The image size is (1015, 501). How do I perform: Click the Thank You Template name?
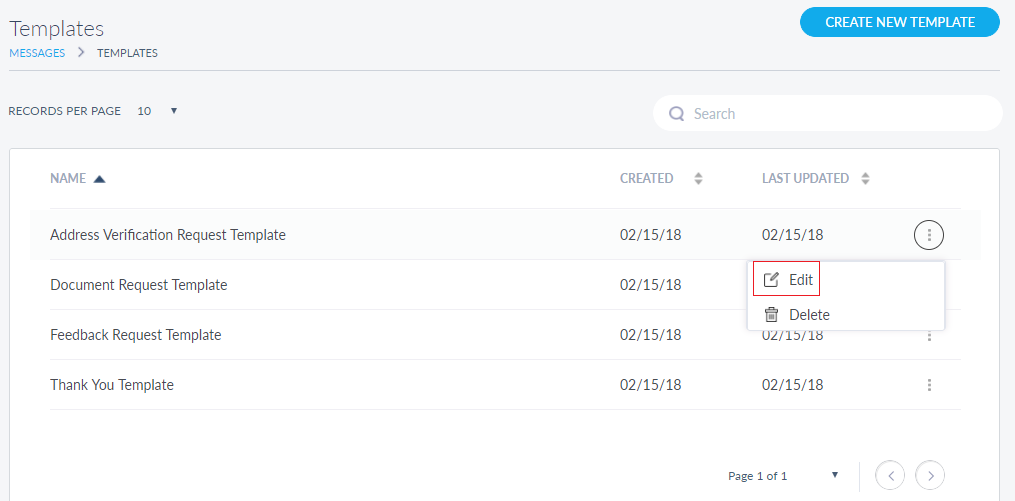[112, 385]
